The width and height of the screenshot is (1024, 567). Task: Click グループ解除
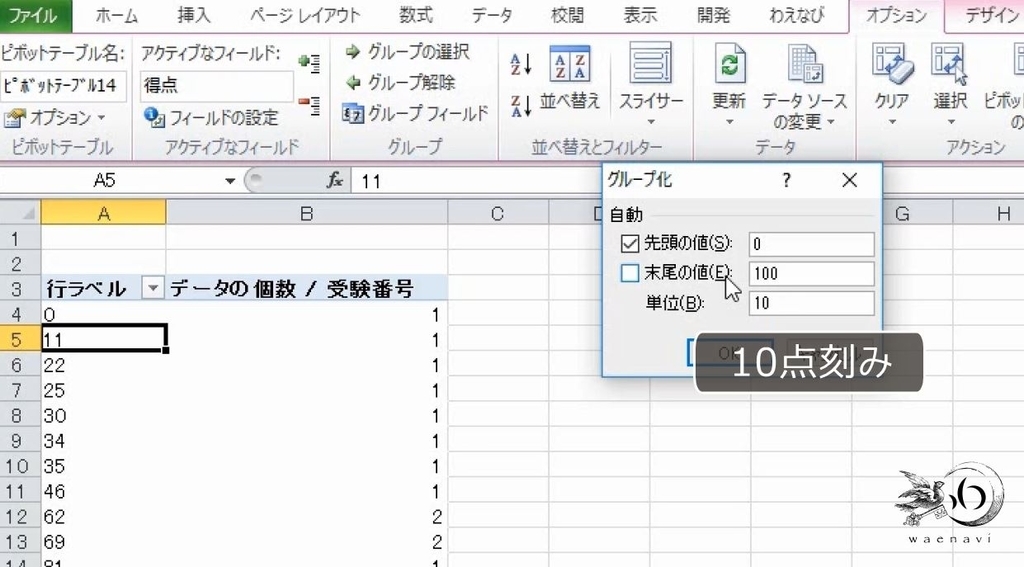[x=400, y=82]
